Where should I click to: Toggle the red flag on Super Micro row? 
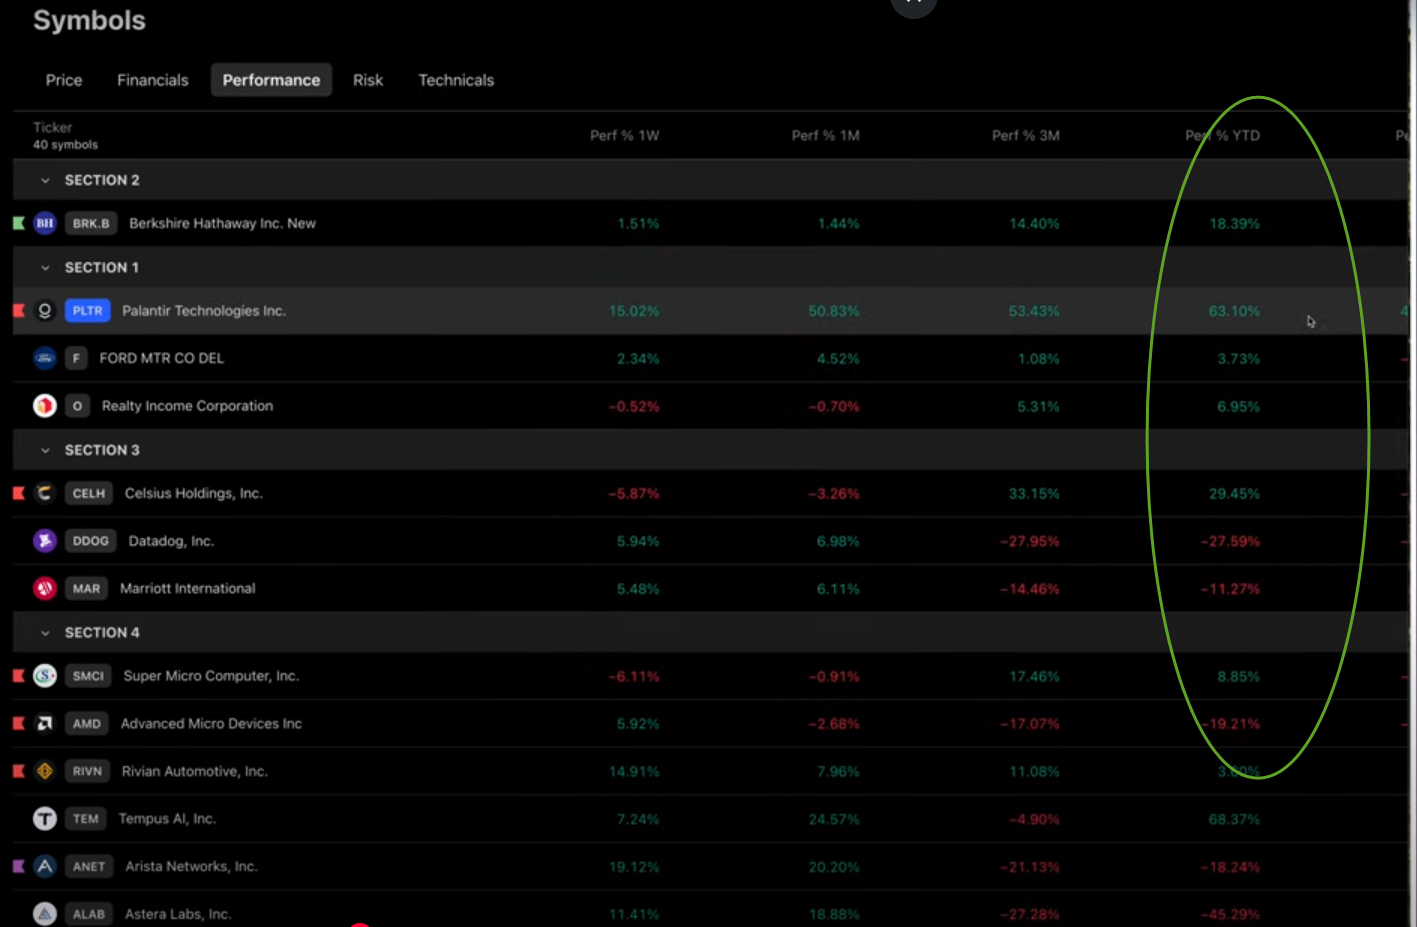(19, 676)
